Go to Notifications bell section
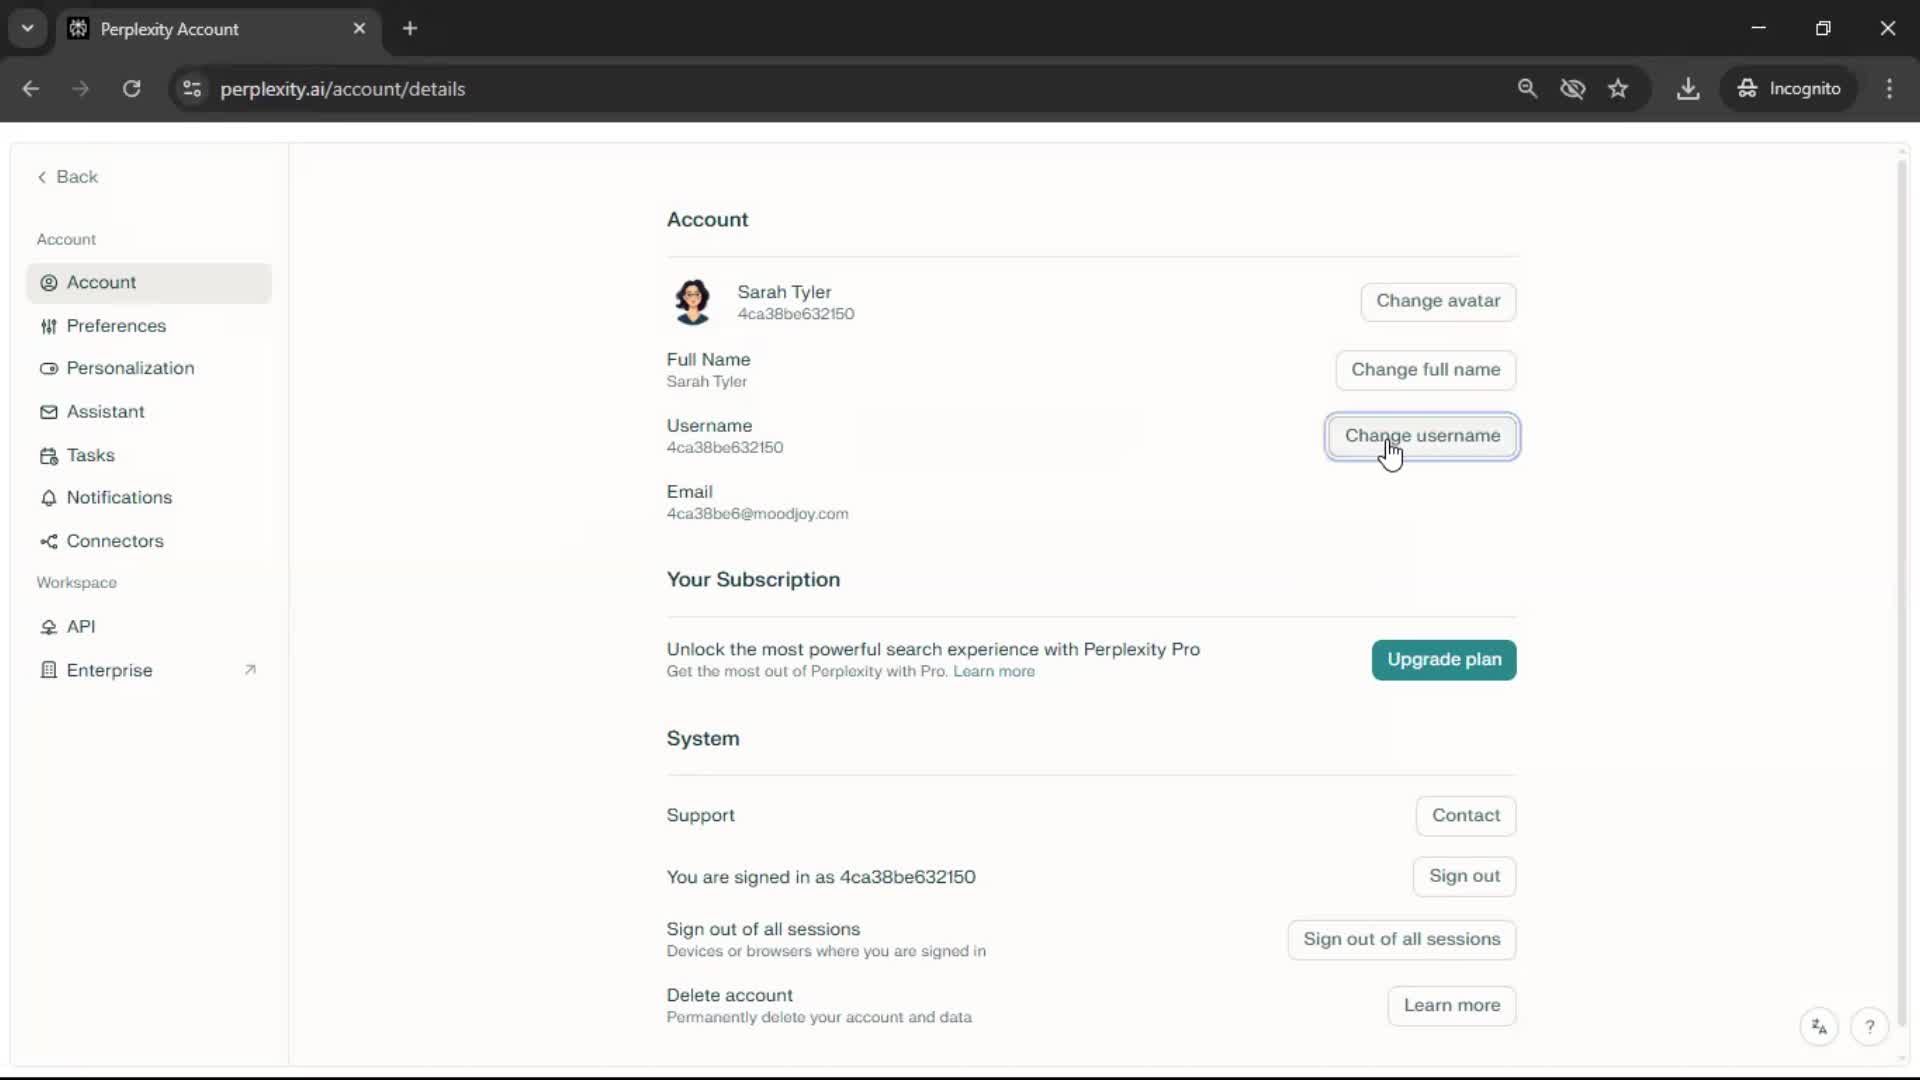This screenshot has width=1920, height=1080. point(118,497)
